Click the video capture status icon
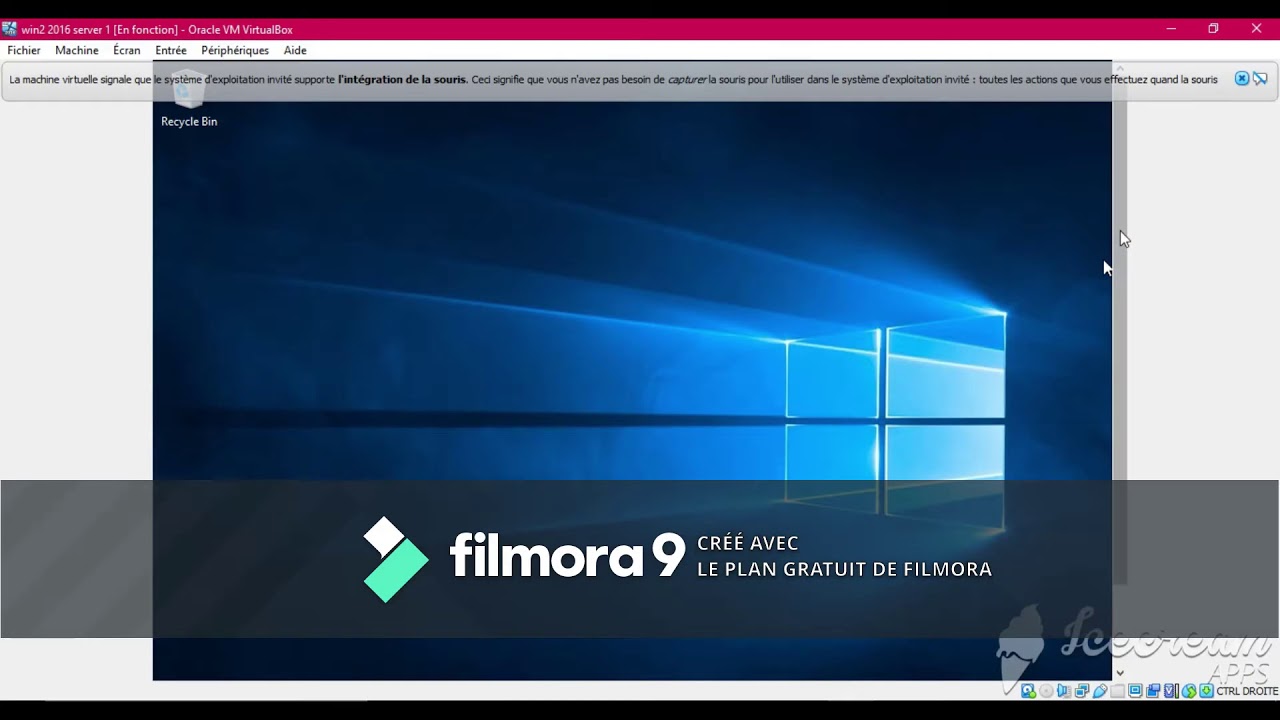1280x720 pixels. 1153,691
